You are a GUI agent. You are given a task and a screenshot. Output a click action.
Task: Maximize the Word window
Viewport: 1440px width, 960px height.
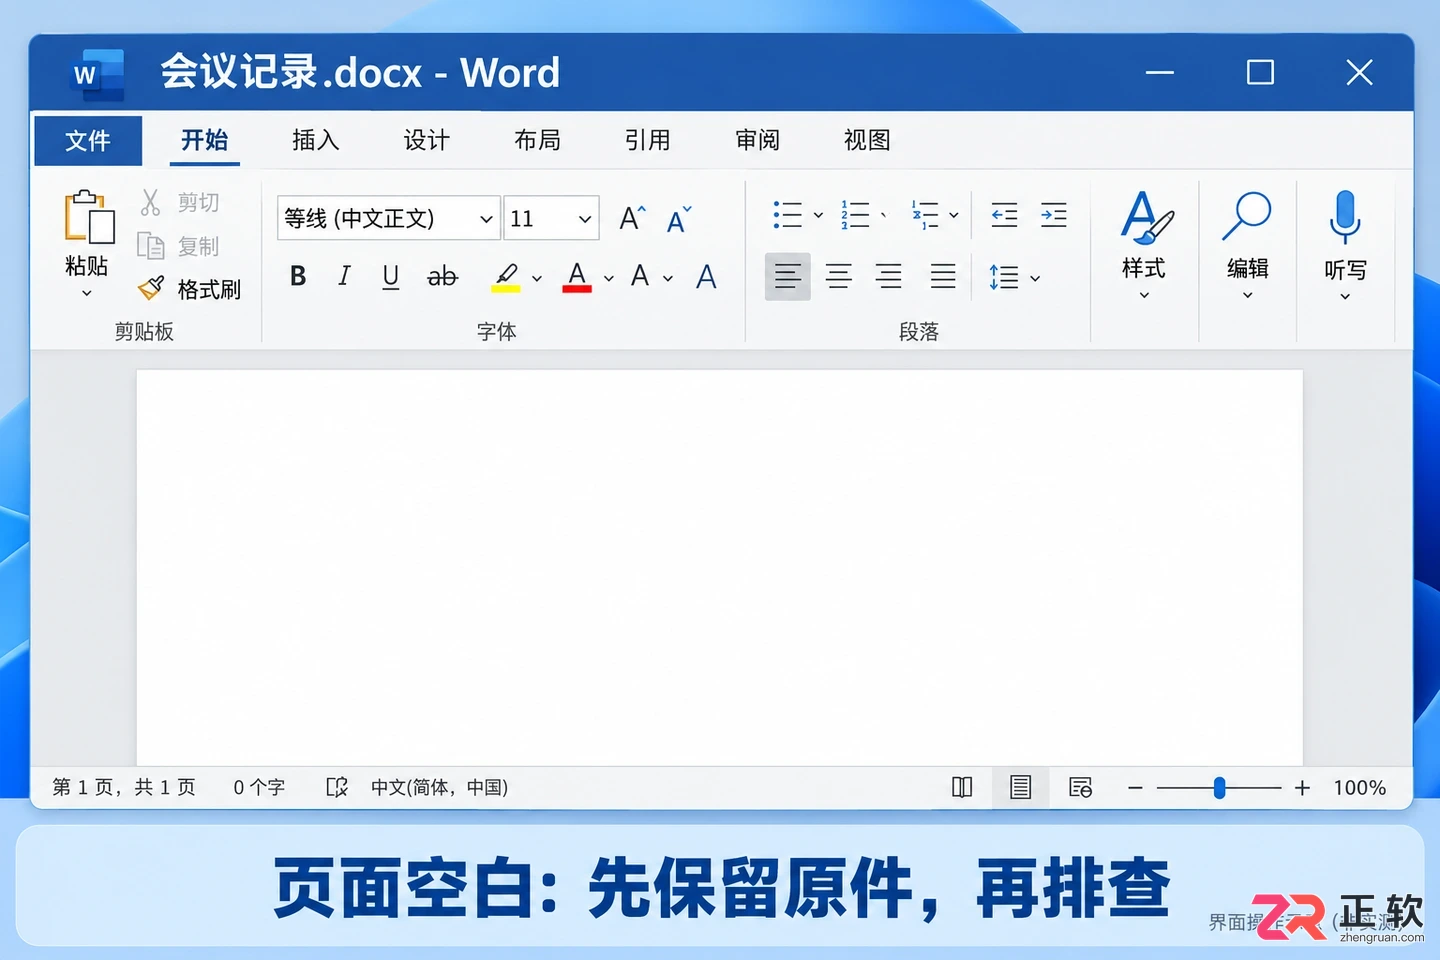point(1260,72)
